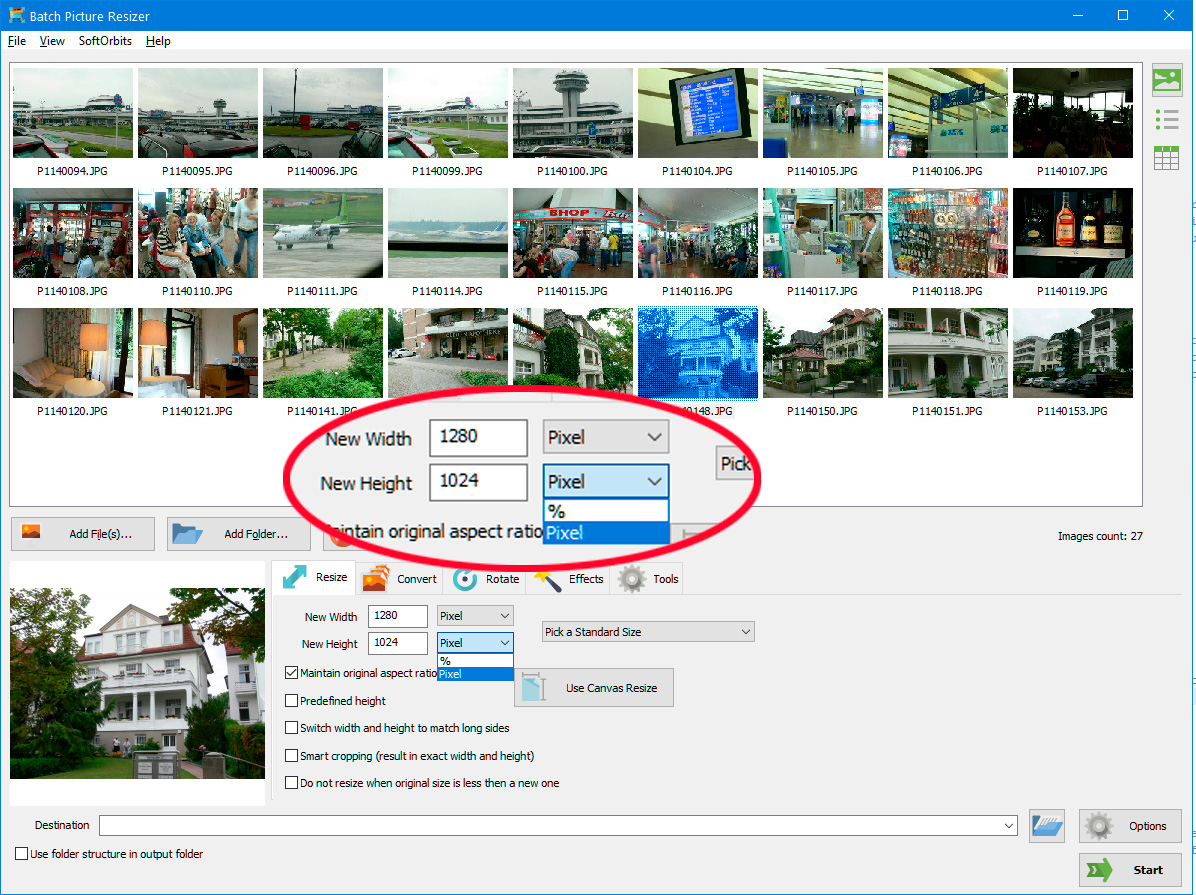This screenshot has height=895, width=1196.
Task: Expand the New Width unit dropdown
Action: pos(476,616)
